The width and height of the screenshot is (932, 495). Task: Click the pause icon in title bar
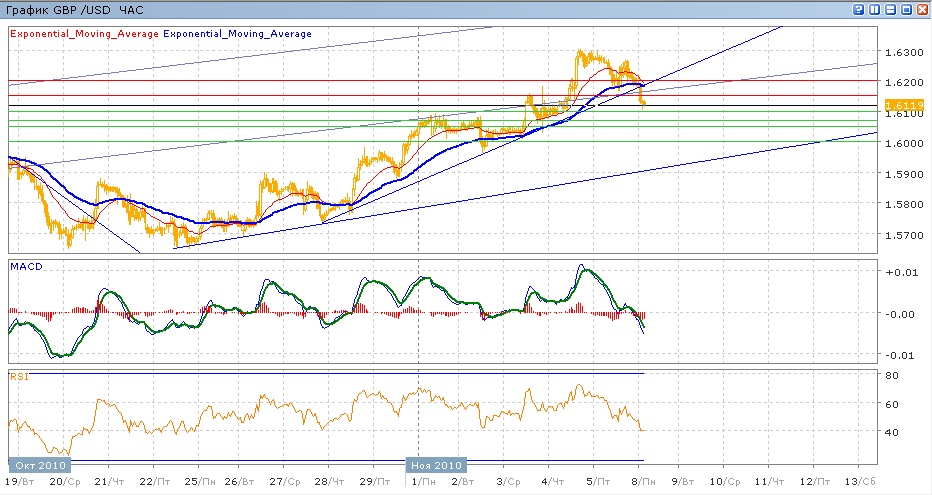[x=875, y=9]
